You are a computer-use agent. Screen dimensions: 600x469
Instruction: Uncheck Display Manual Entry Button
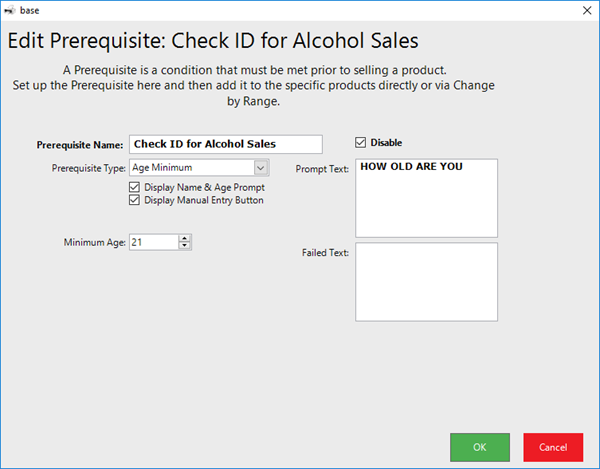135,200
